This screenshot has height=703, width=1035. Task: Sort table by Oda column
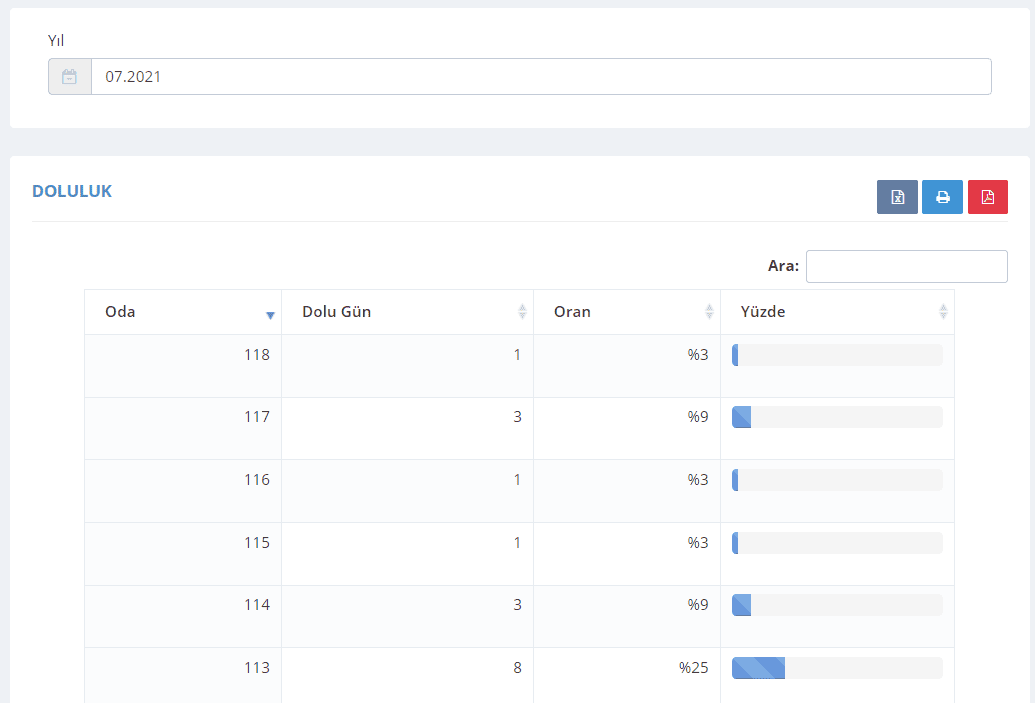coord(183,312)
